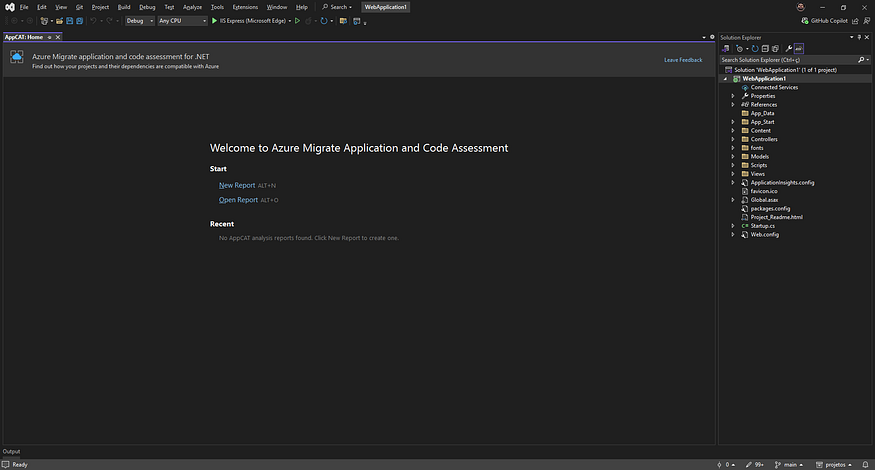Select Connected Services node

(774, 88)
